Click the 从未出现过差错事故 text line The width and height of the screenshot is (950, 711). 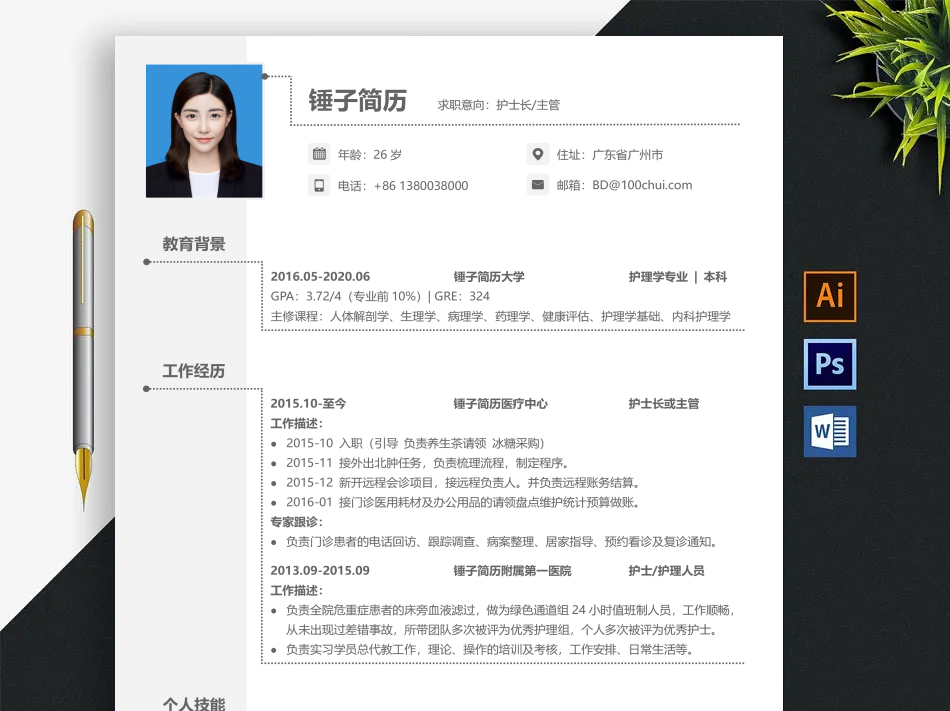502,630
